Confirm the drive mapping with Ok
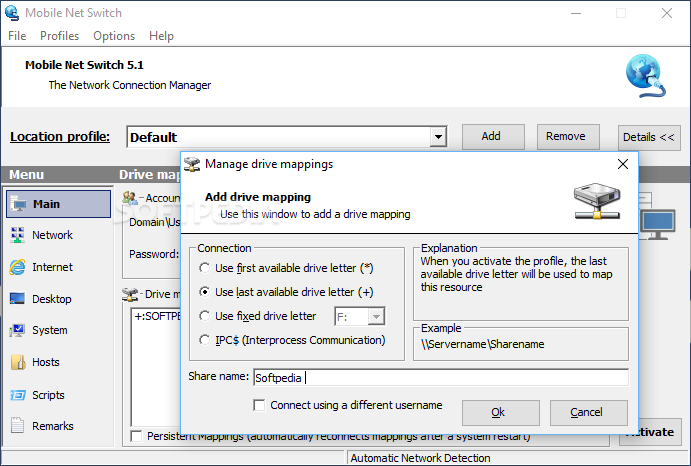691x466 pixels. tap(498, 412)
